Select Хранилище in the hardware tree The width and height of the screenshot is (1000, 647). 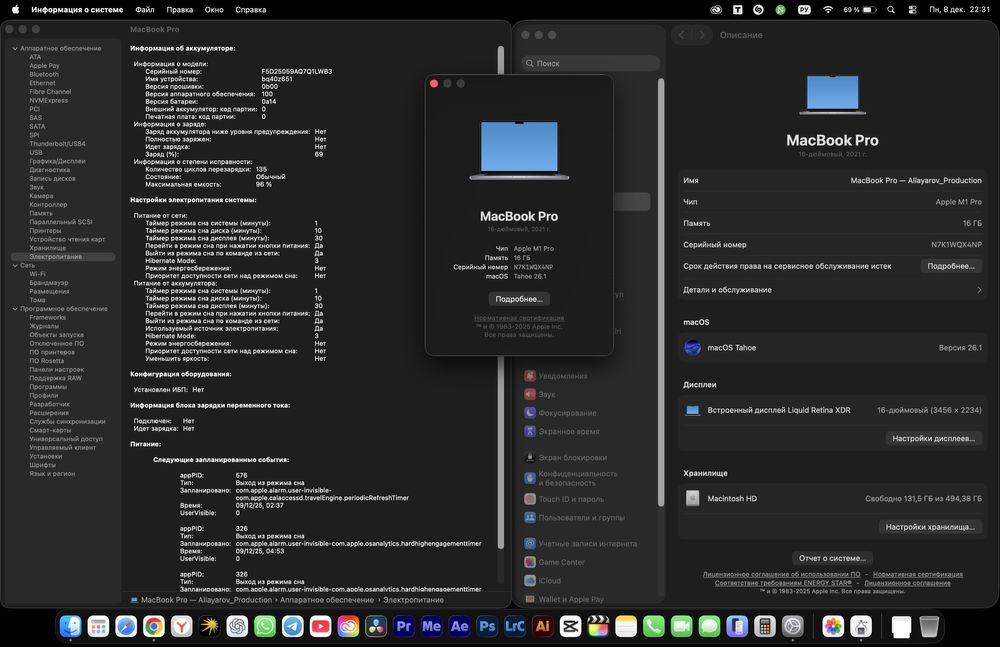pyautogui.click(x=48, y=248)
